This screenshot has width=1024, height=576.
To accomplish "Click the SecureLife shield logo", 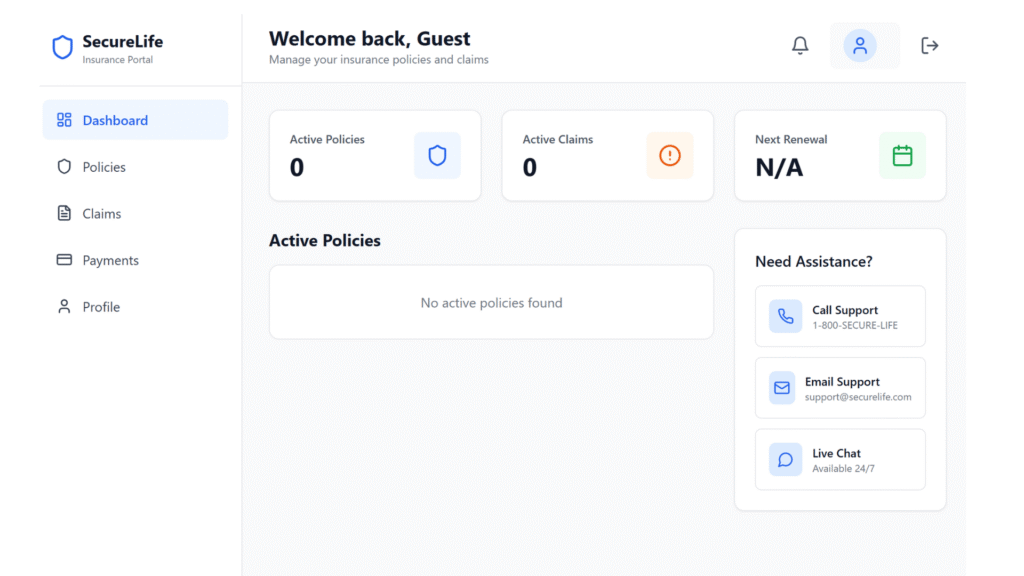I will point(62,47).
